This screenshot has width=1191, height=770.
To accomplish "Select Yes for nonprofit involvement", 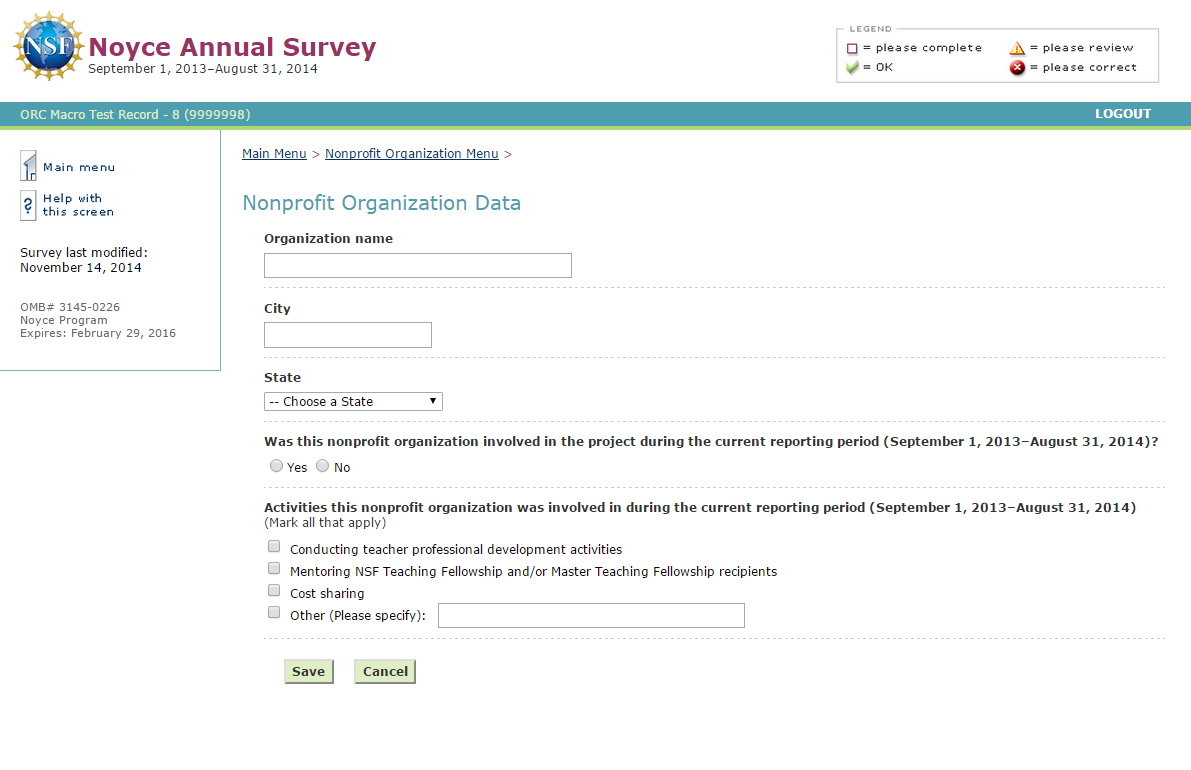I will pyautogui.click(x=276, y=466).
